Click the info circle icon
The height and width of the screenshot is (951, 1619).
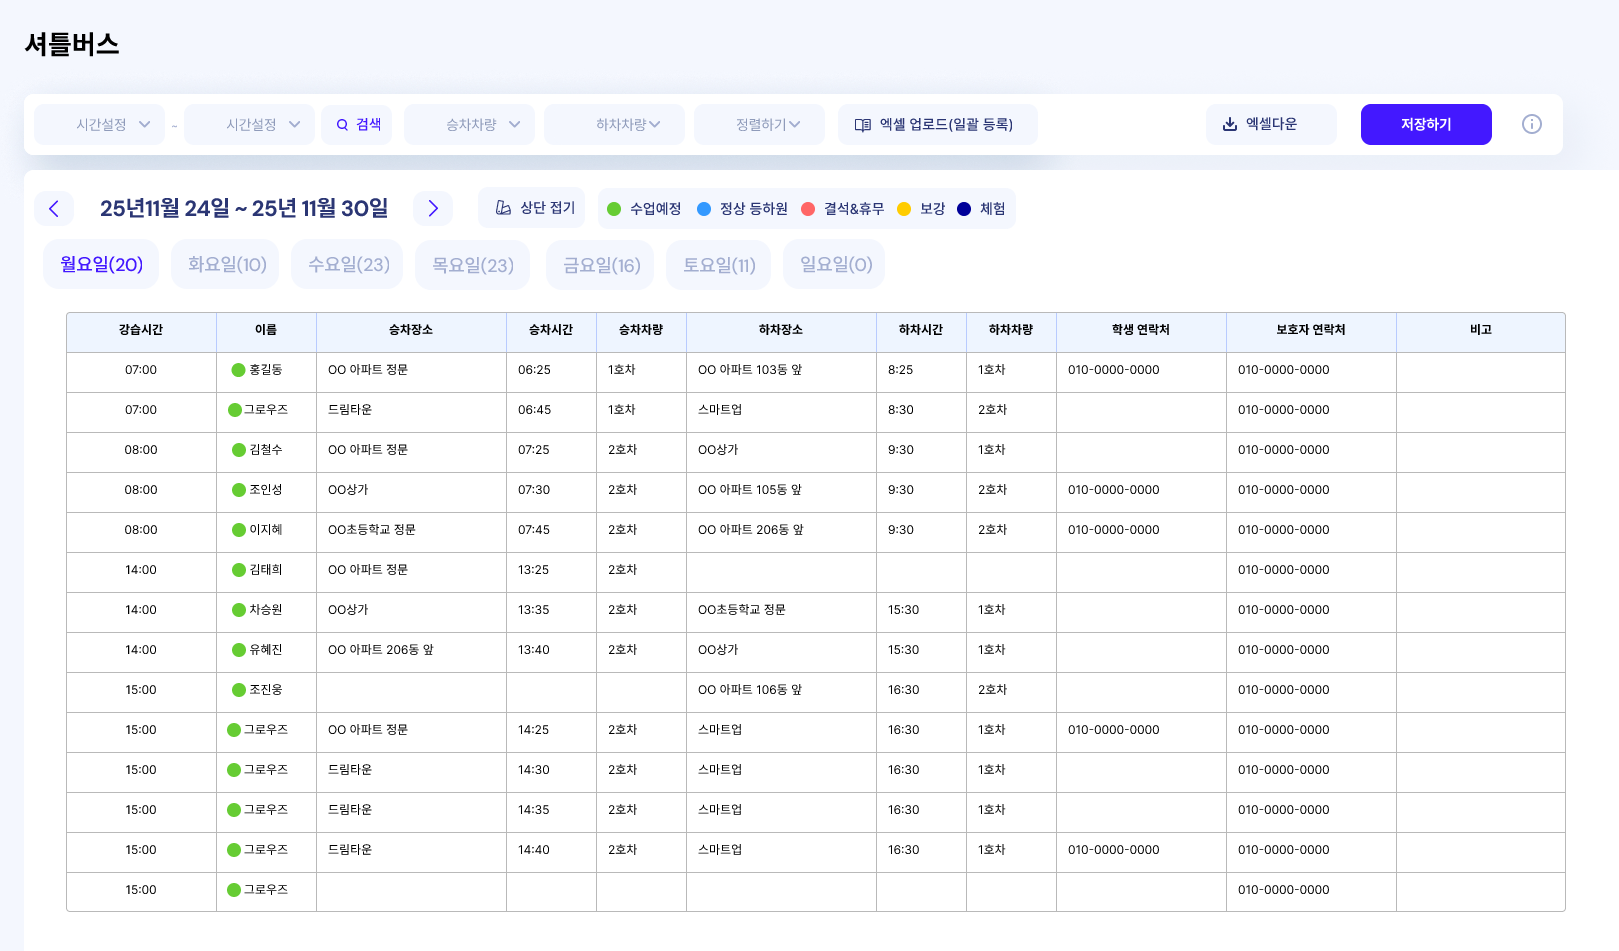(1531, 124)
